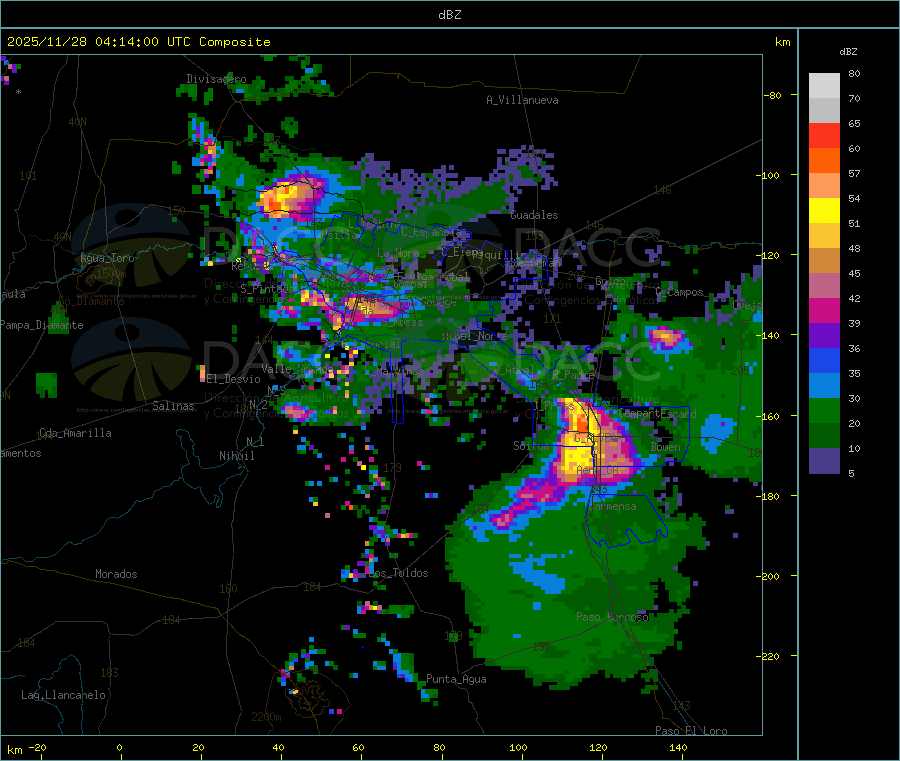Click the orange 57-60 dBZ legend swatch
900x761 pixels.
point(824,161)
